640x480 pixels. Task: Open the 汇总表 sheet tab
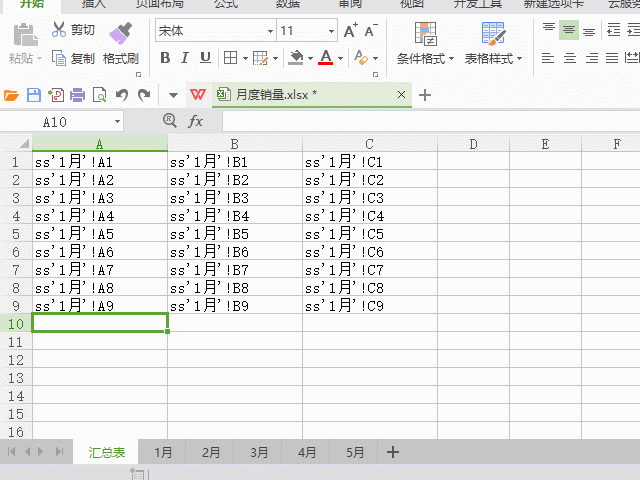pyautogui.click(x=106, y=452)
